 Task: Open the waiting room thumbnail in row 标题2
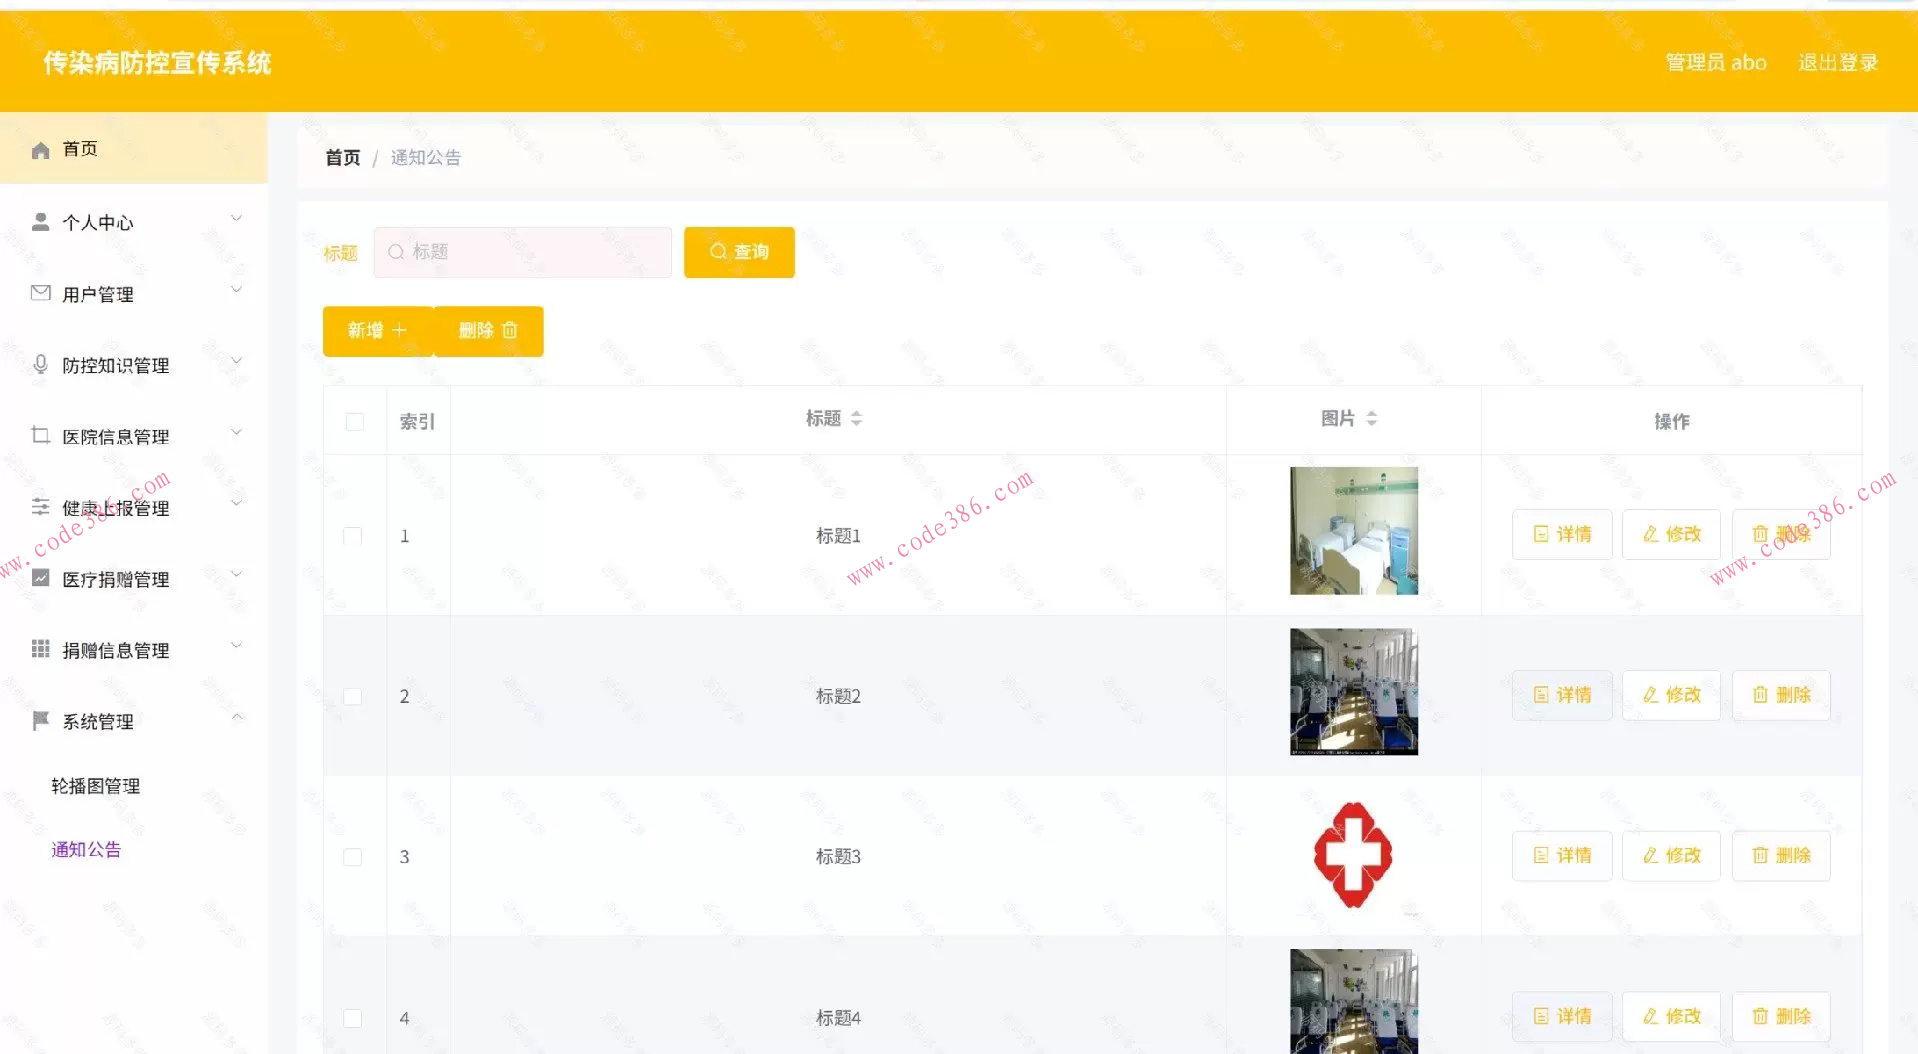(x=1354, y=692)
